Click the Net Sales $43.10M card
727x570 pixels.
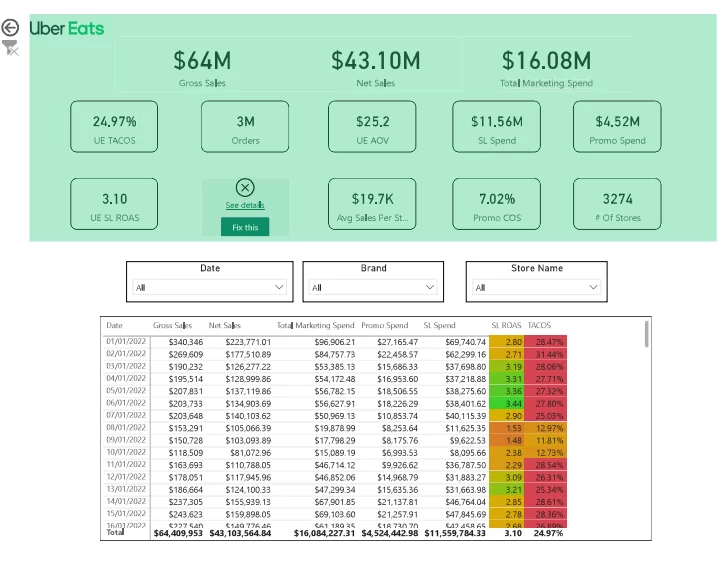(375, 67)
